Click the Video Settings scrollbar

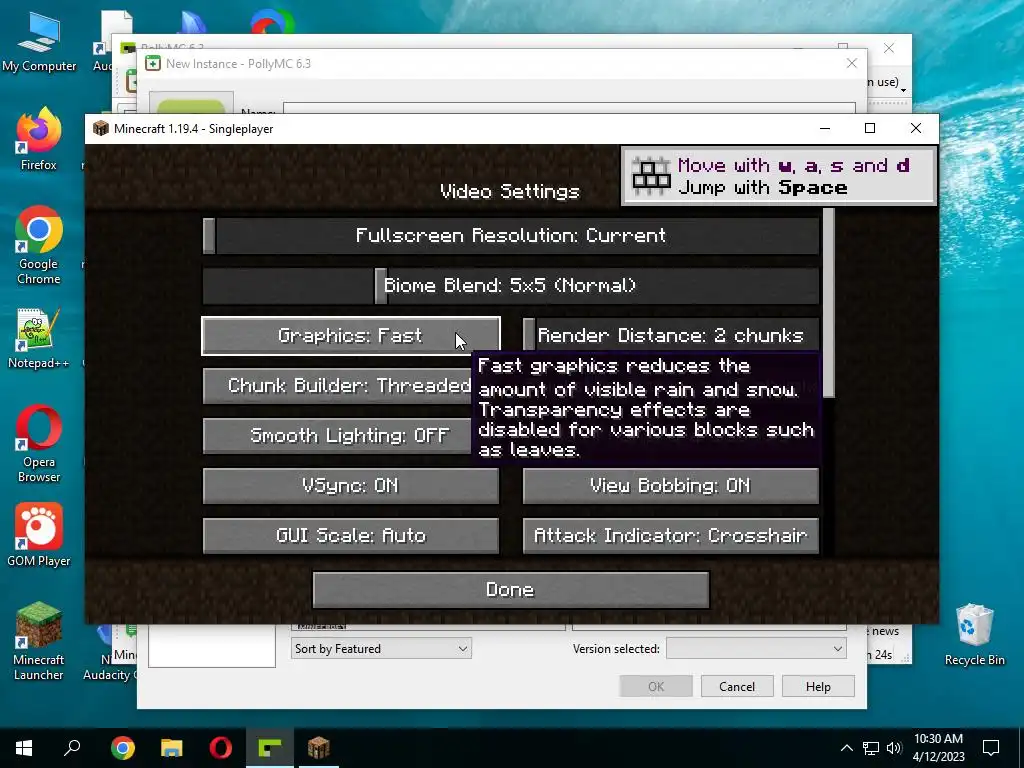829,303
